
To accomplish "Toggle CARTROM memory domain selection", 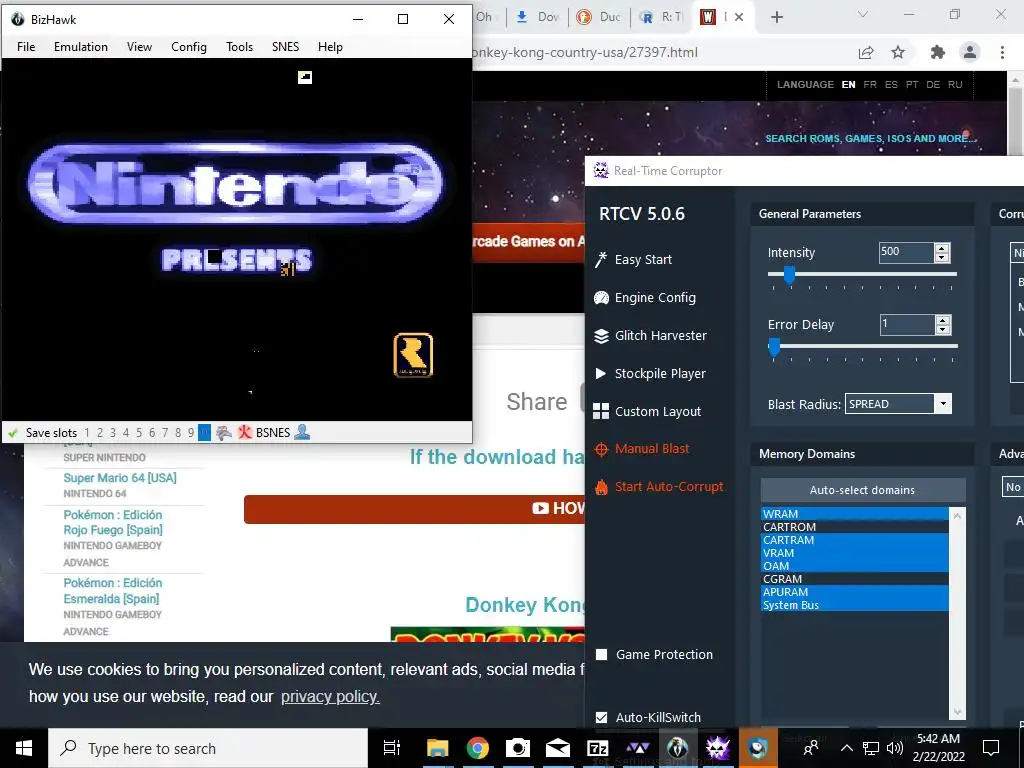I will [x=855, y=527].
